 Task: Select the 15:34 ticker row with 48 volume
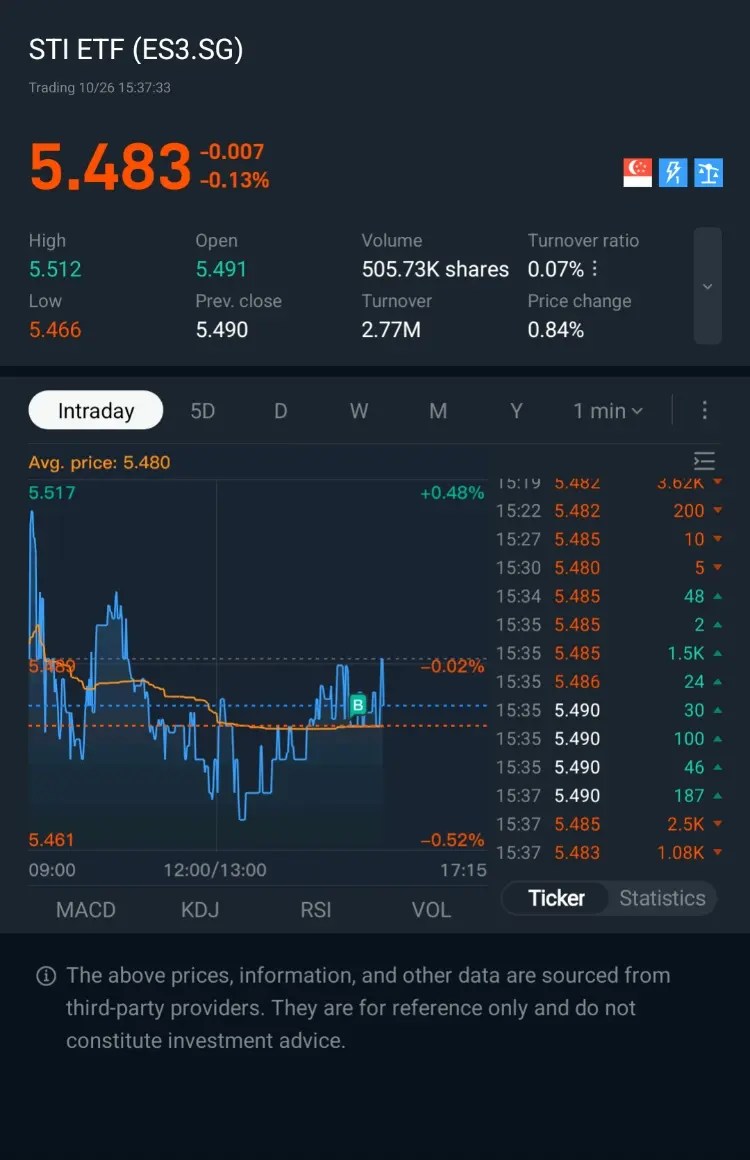(x=609, y=596)
